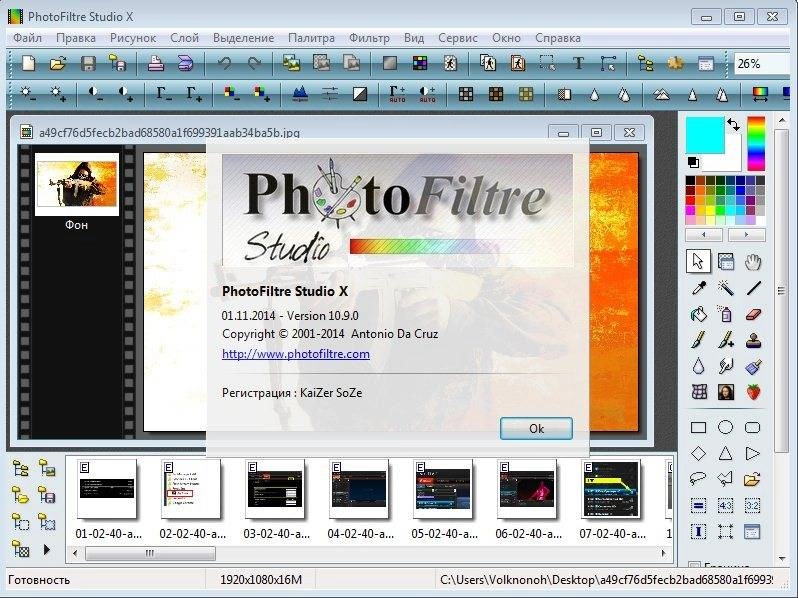Insert text with the T tool icon

pyautogui.click(x=578, y=64)
